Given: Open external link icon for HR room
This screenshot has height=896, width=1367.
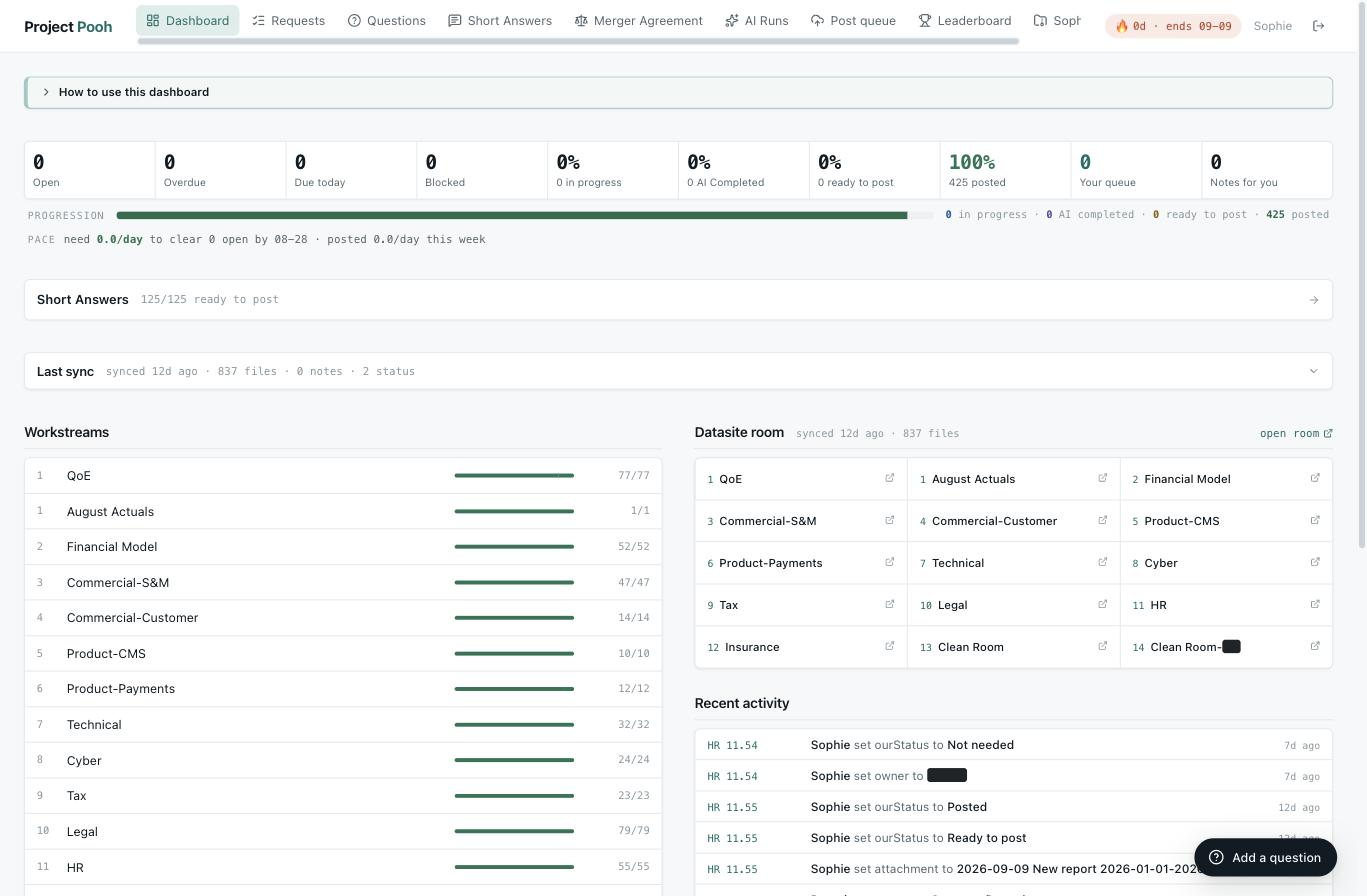Looking at the screenshot, I should [1315, 604].
